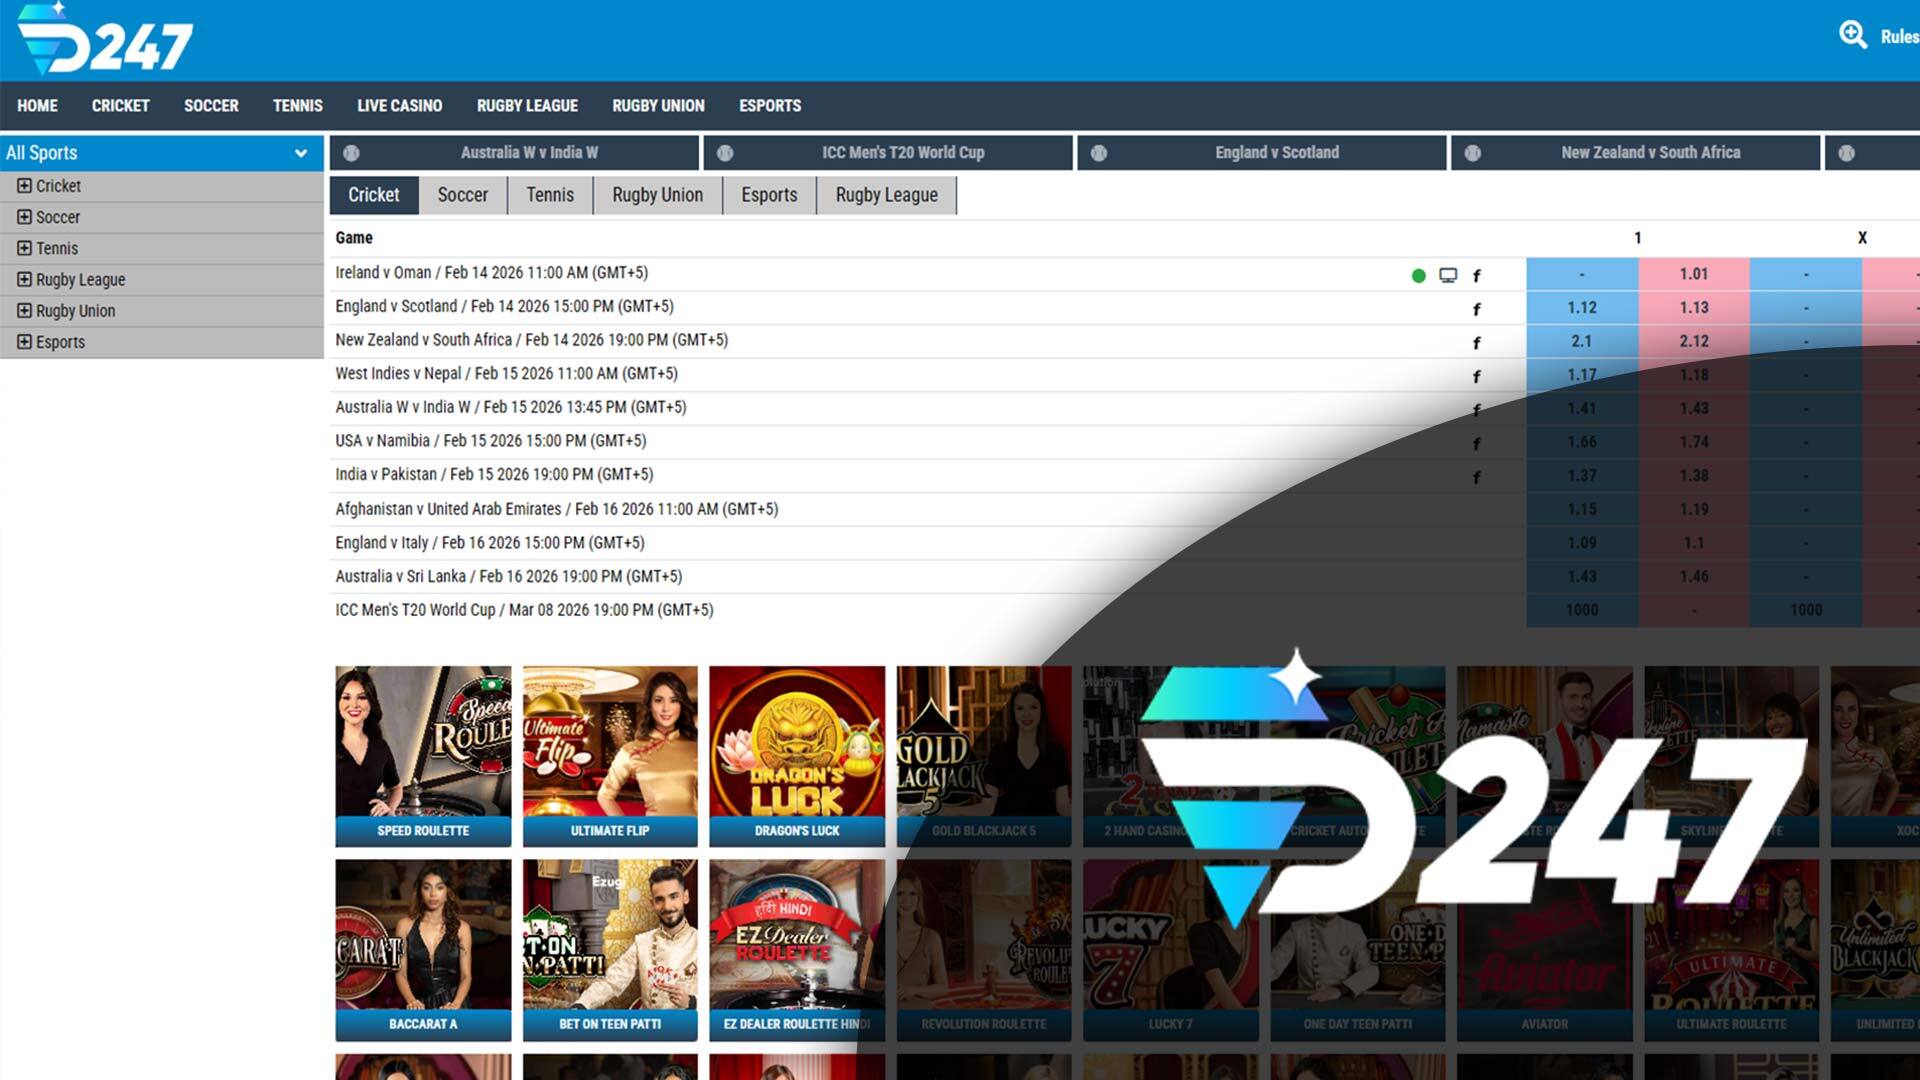Click the magnifier search icon in header

point(1852,35)
